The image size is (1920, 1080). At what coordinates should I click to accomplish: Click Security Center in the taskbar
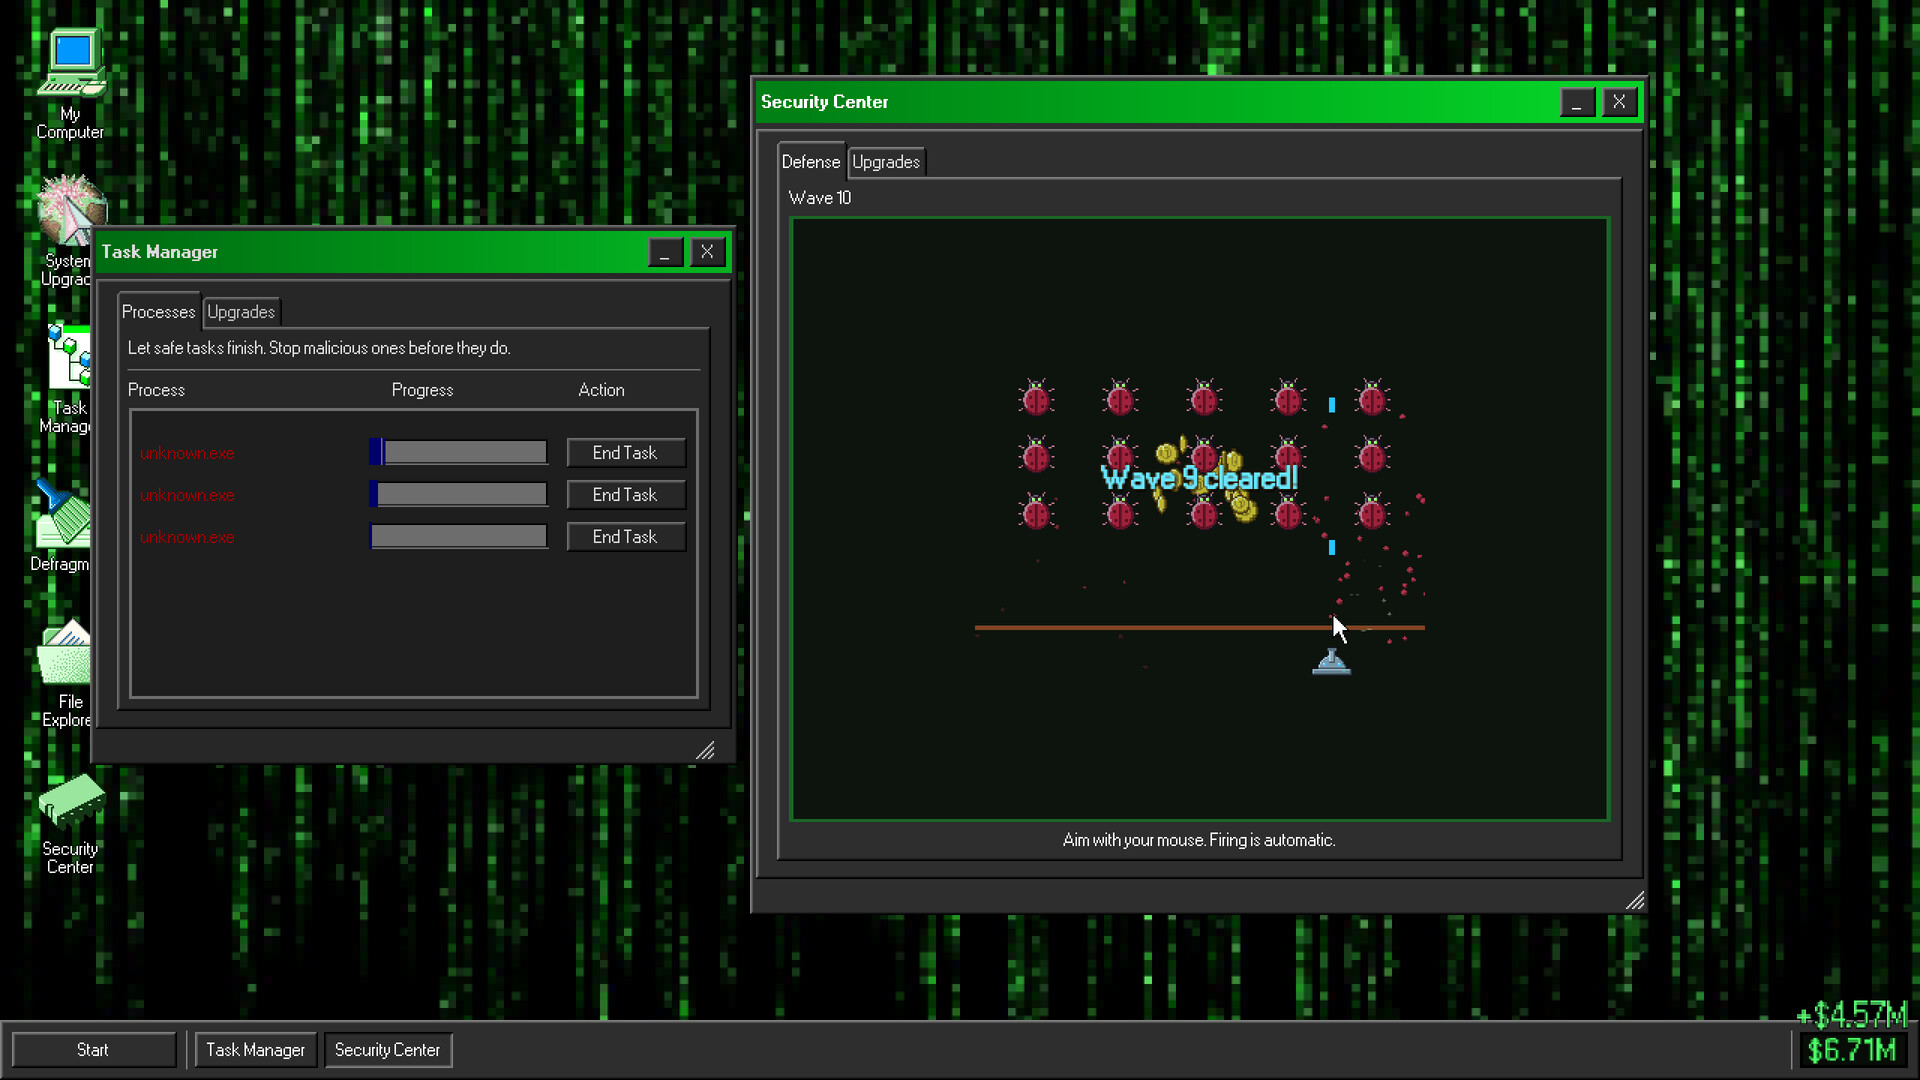[x=388, y=1050]
